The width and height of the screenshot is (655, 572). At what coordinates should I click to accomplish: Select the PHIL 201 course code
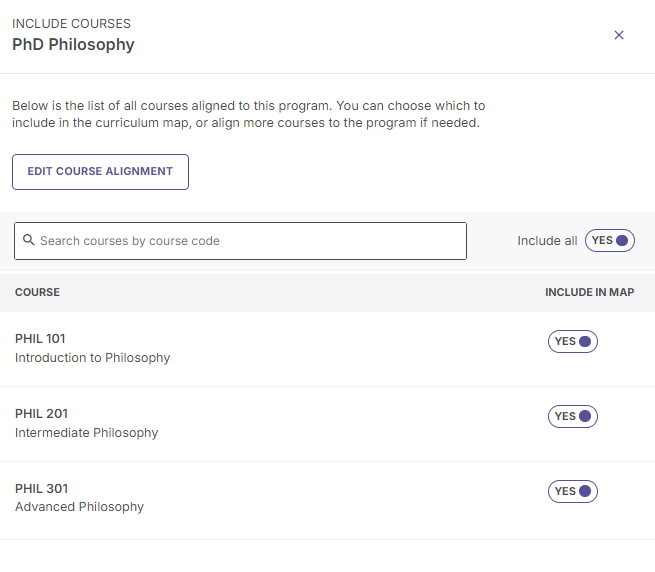point(41,414)
